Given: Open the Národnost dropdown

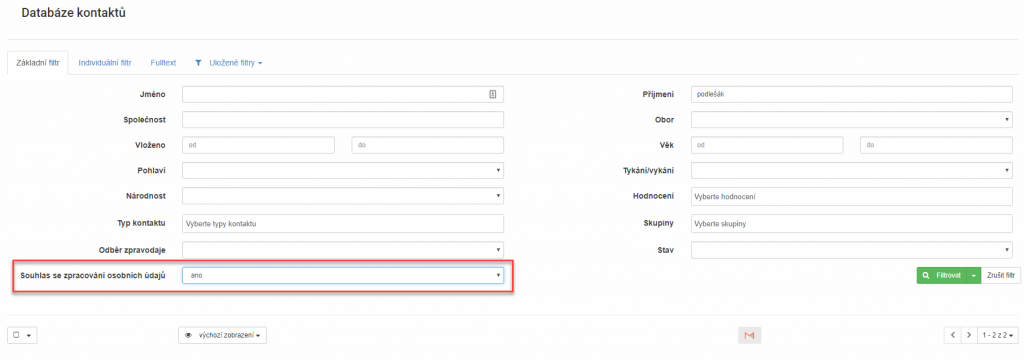Looking at the screenshot, I should point(343,195).
